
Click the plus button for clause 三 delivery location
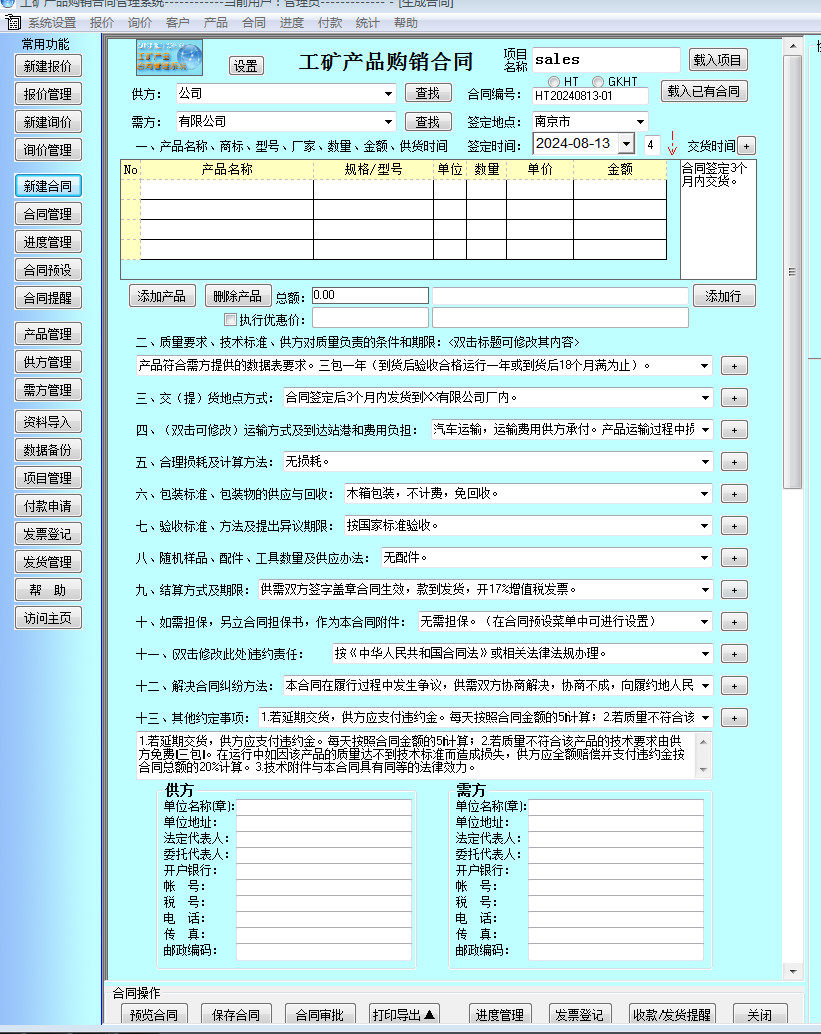[x=734, y=398]
